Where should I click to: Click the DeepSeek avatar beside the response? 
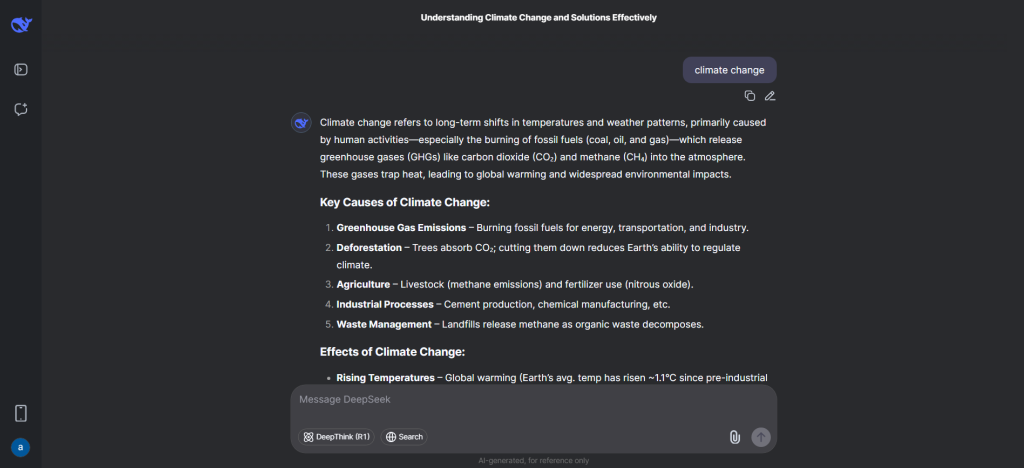(x=301, y=123)
